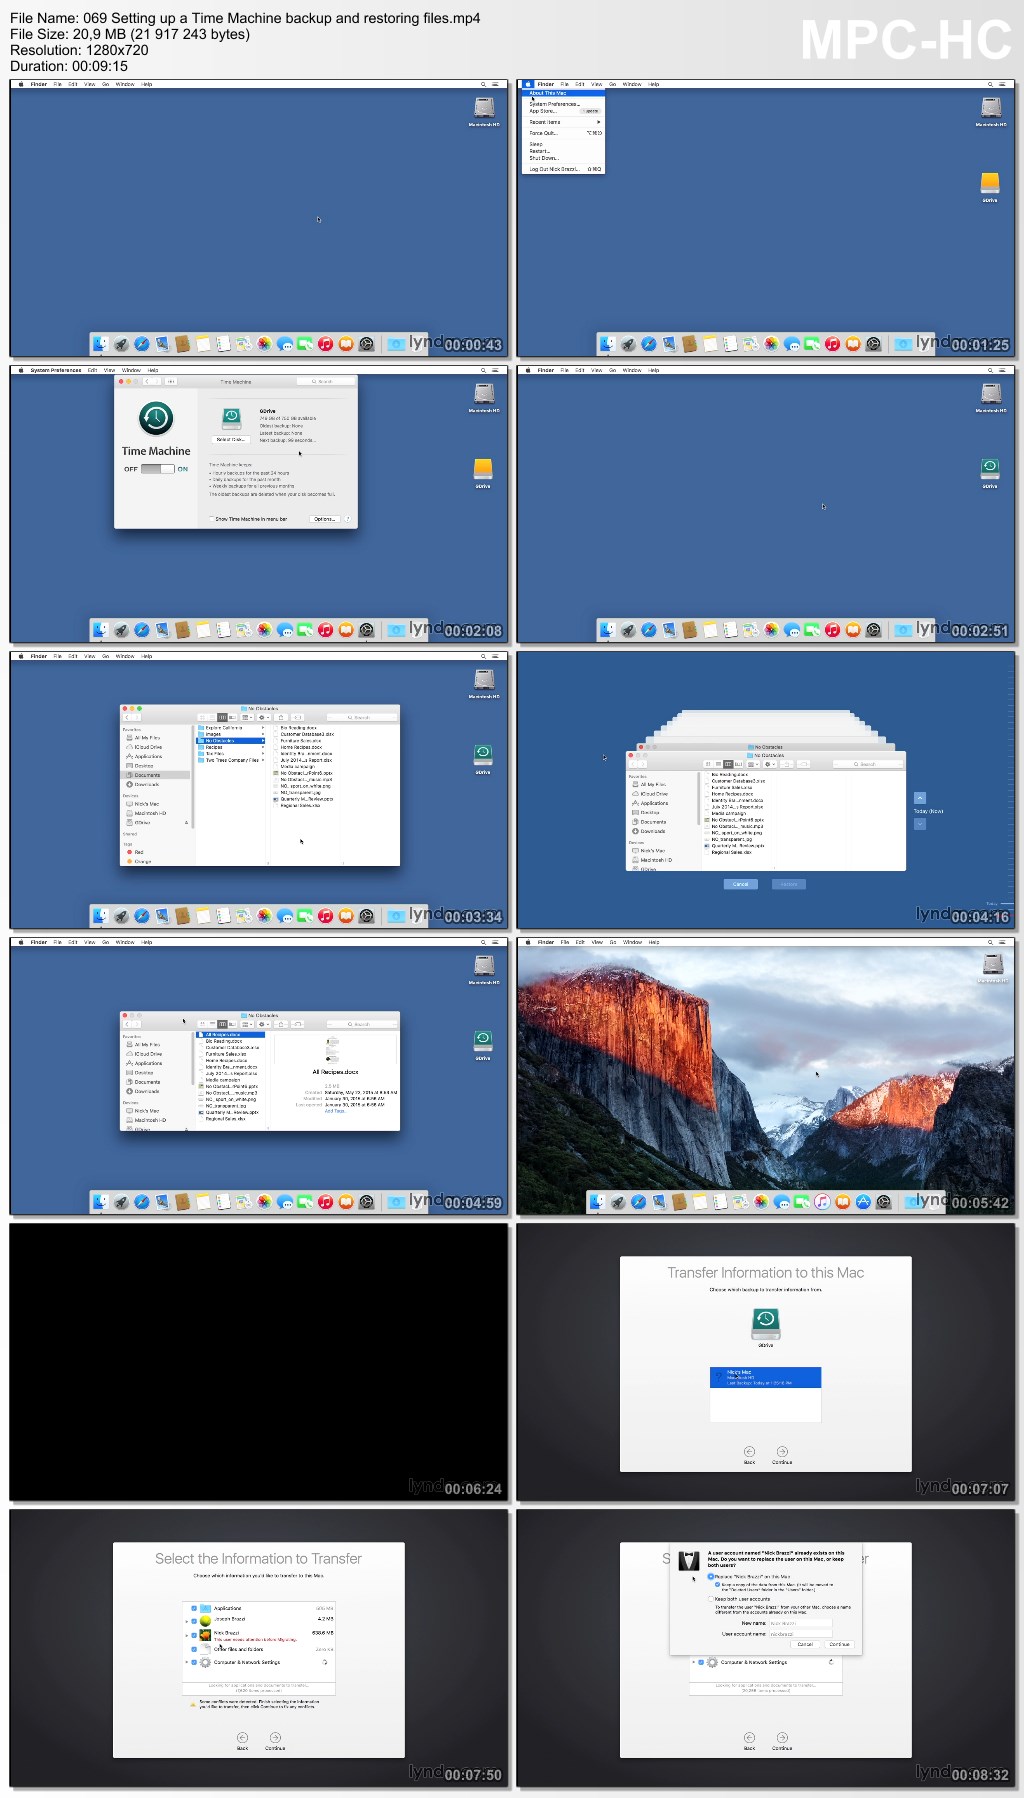Click Safari in the Dock of the 00:00:43 frame
Screen dimensions: 1024x1798
pos(141,344)
